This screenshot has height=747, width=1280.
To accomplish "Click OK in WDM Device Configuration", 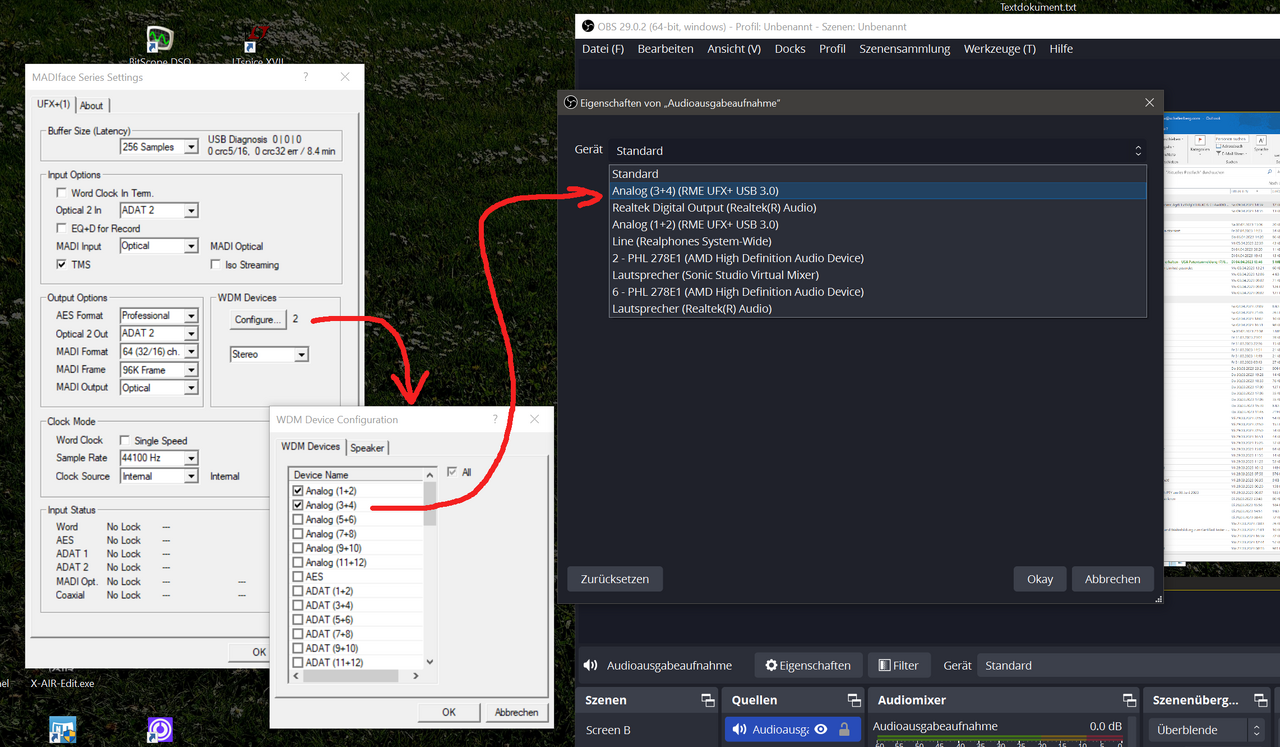I will 449,712.
